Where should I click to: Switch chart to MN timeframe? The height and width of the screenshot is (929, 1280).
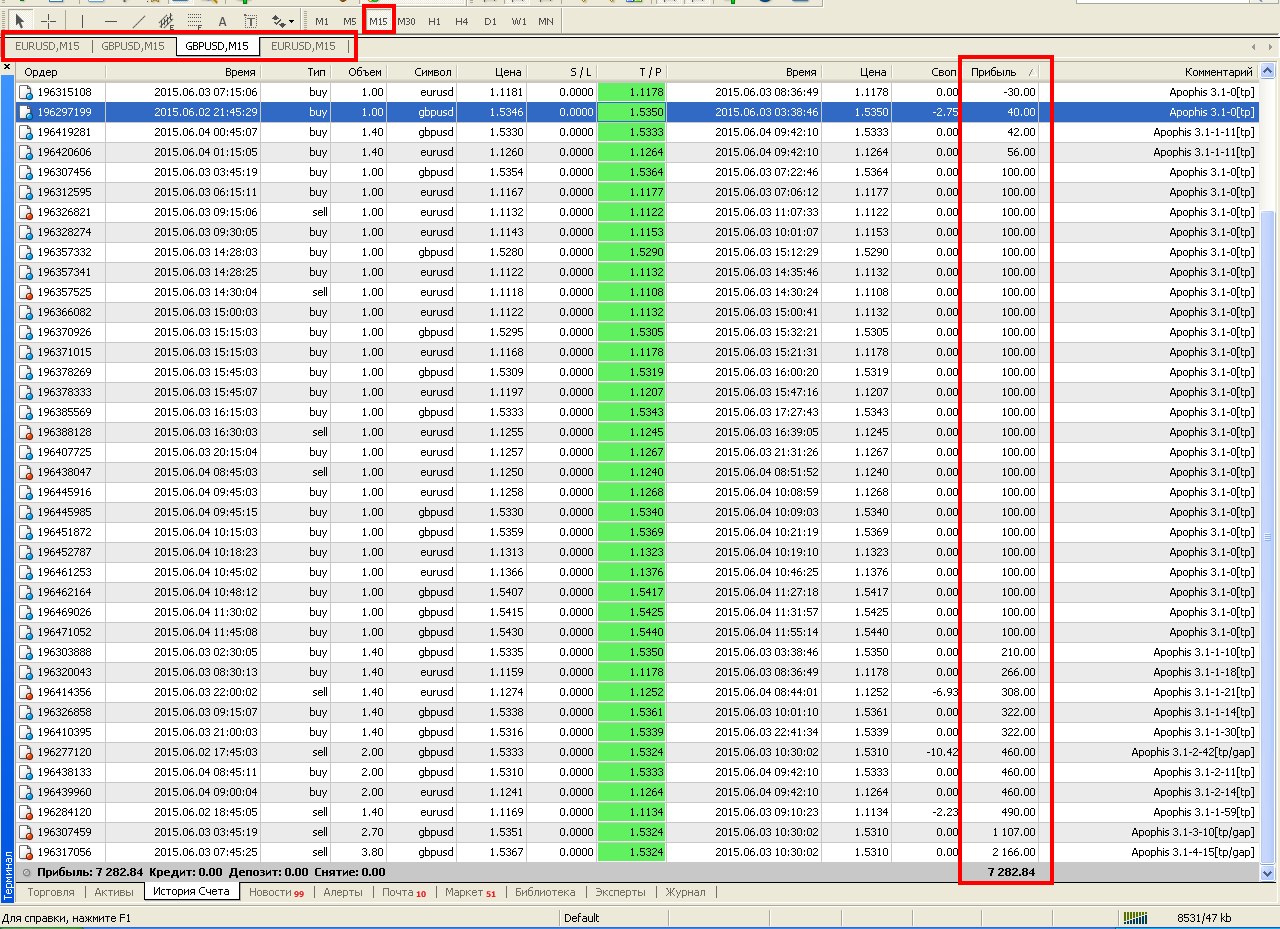click(545, 21)
